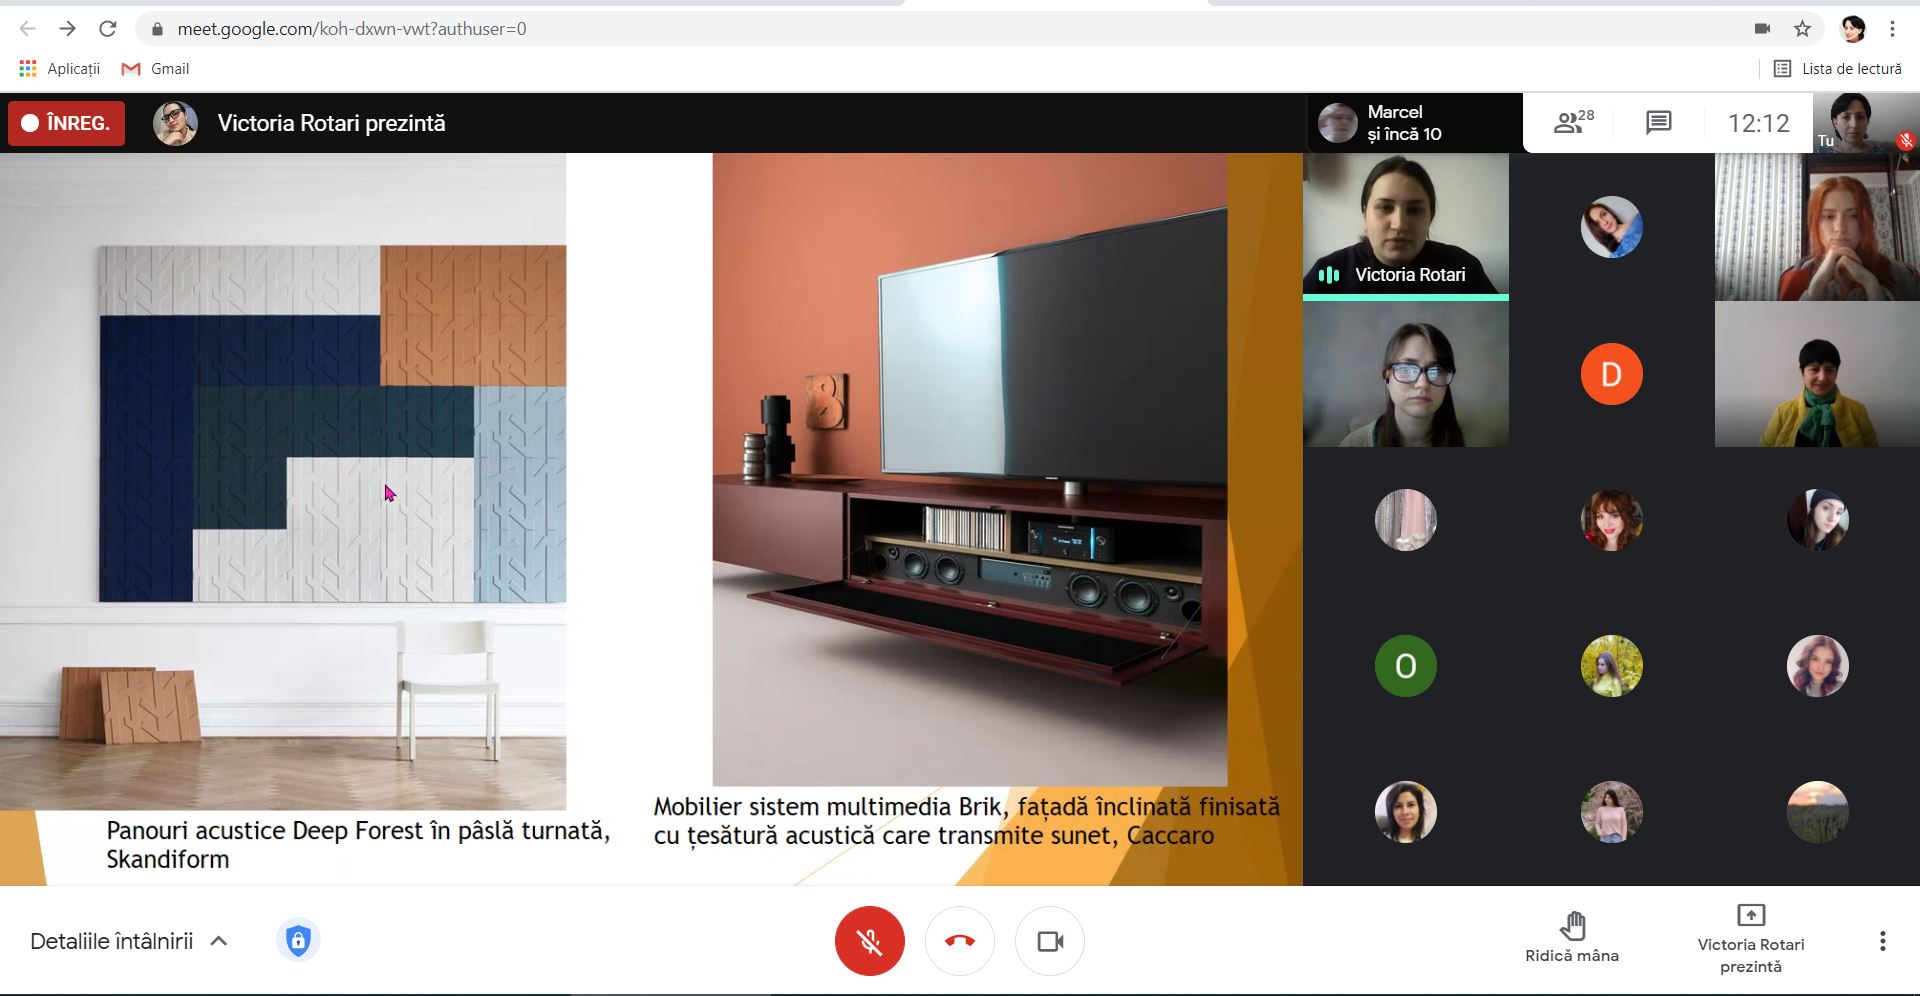Open more options three-dot menu in Meet
The width and height of the screenshot is (1920, 996).
1882,941
